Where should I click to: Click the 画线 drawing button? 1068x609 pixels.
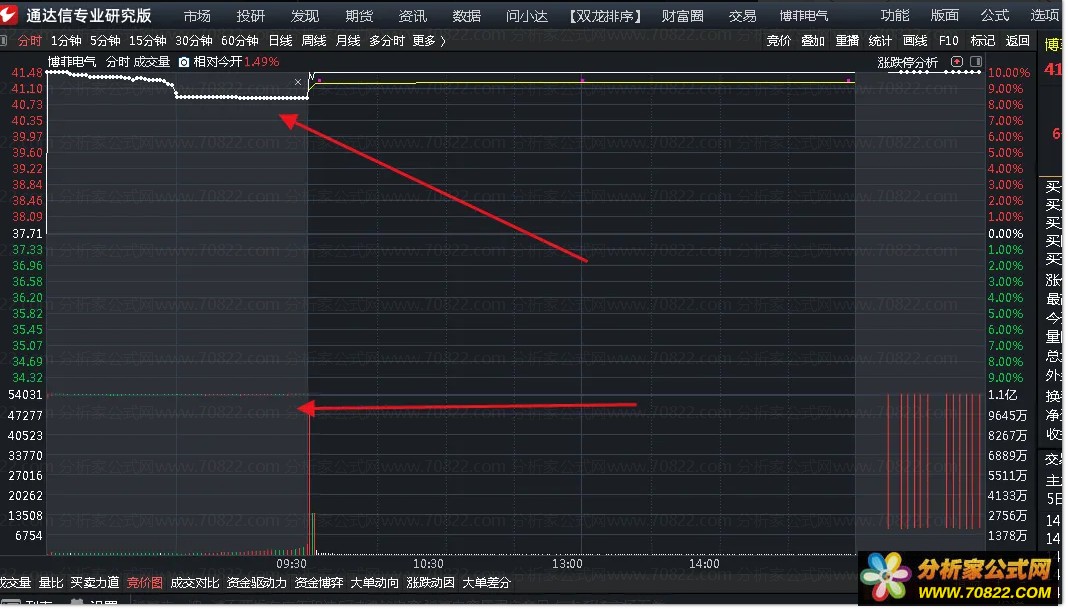point(915,41)
